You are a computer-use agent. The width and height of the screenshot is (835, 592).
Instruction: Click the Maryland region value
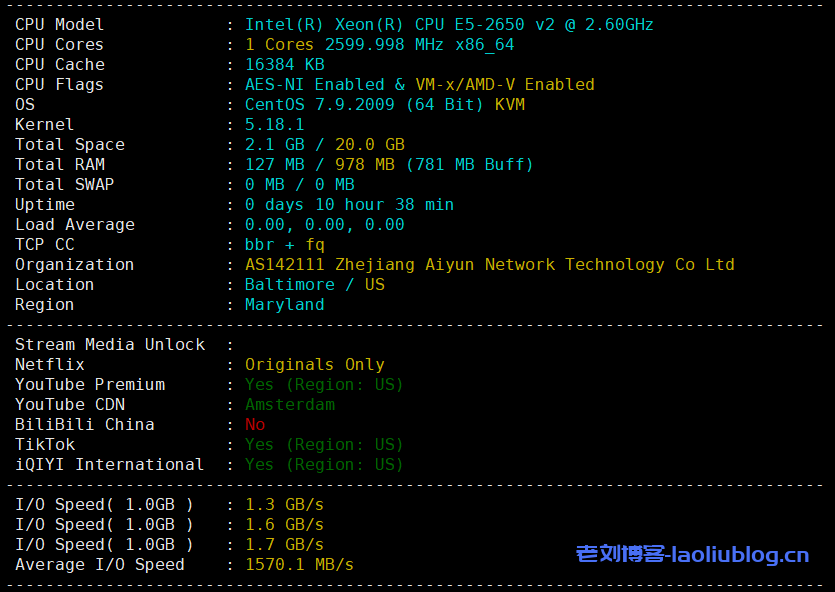coord(284,304)
